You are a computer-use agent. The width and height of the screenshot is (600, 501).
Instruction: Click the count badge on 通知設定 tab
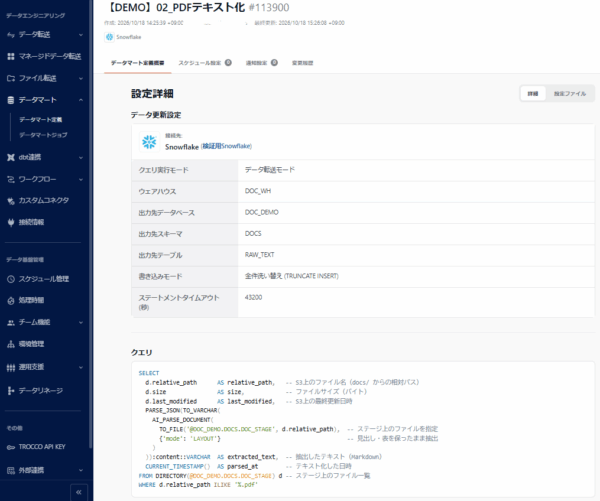[274, 63]
